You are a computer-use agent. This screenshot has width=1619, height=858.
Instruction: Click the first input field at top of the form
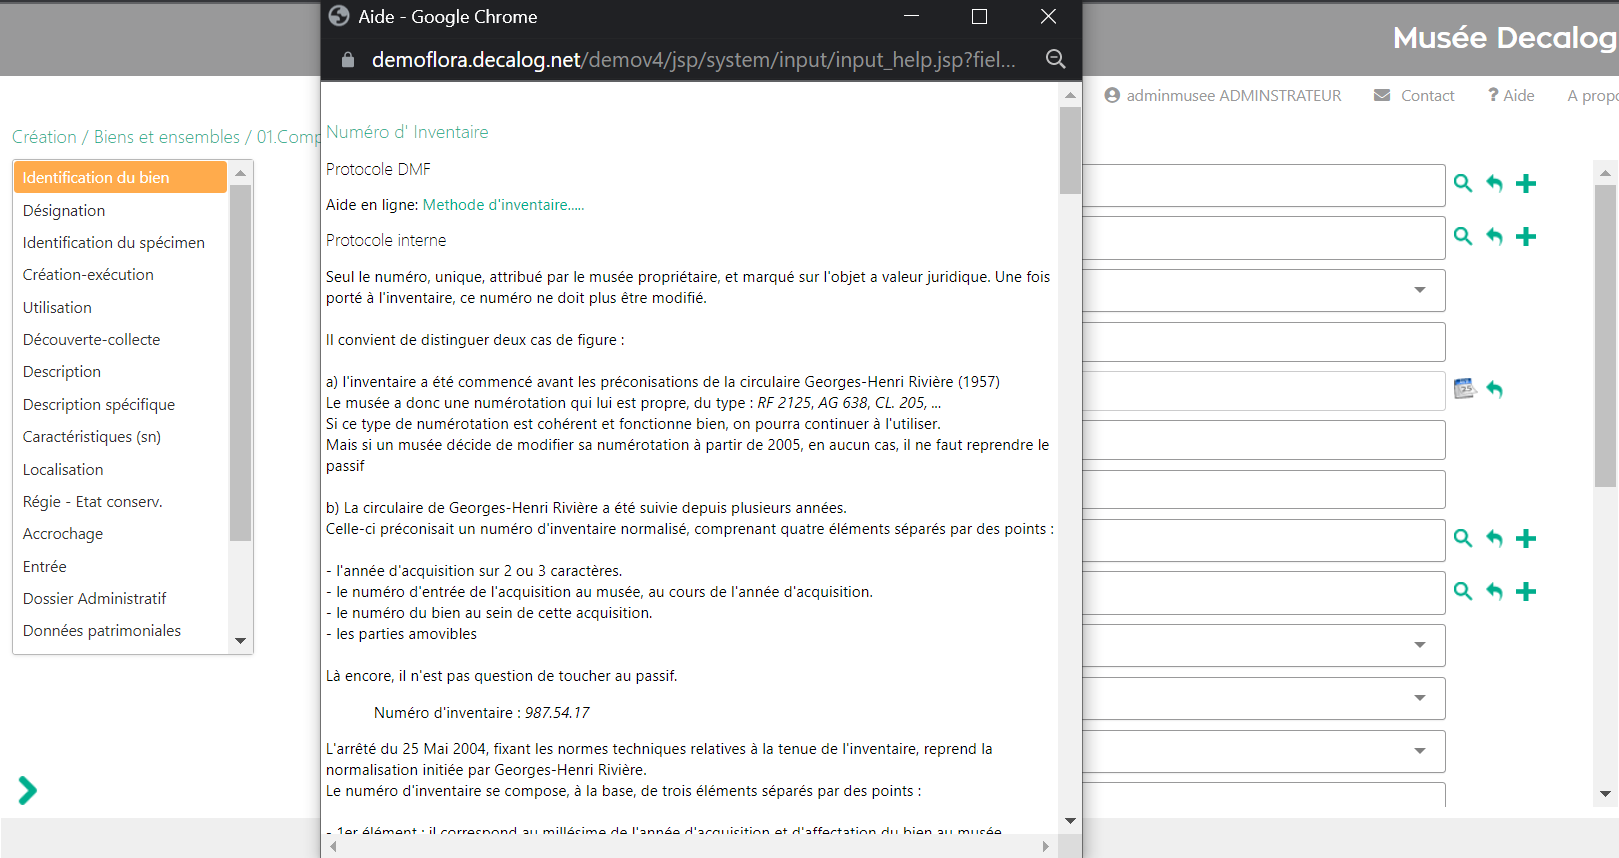[x=1264, y=185]
